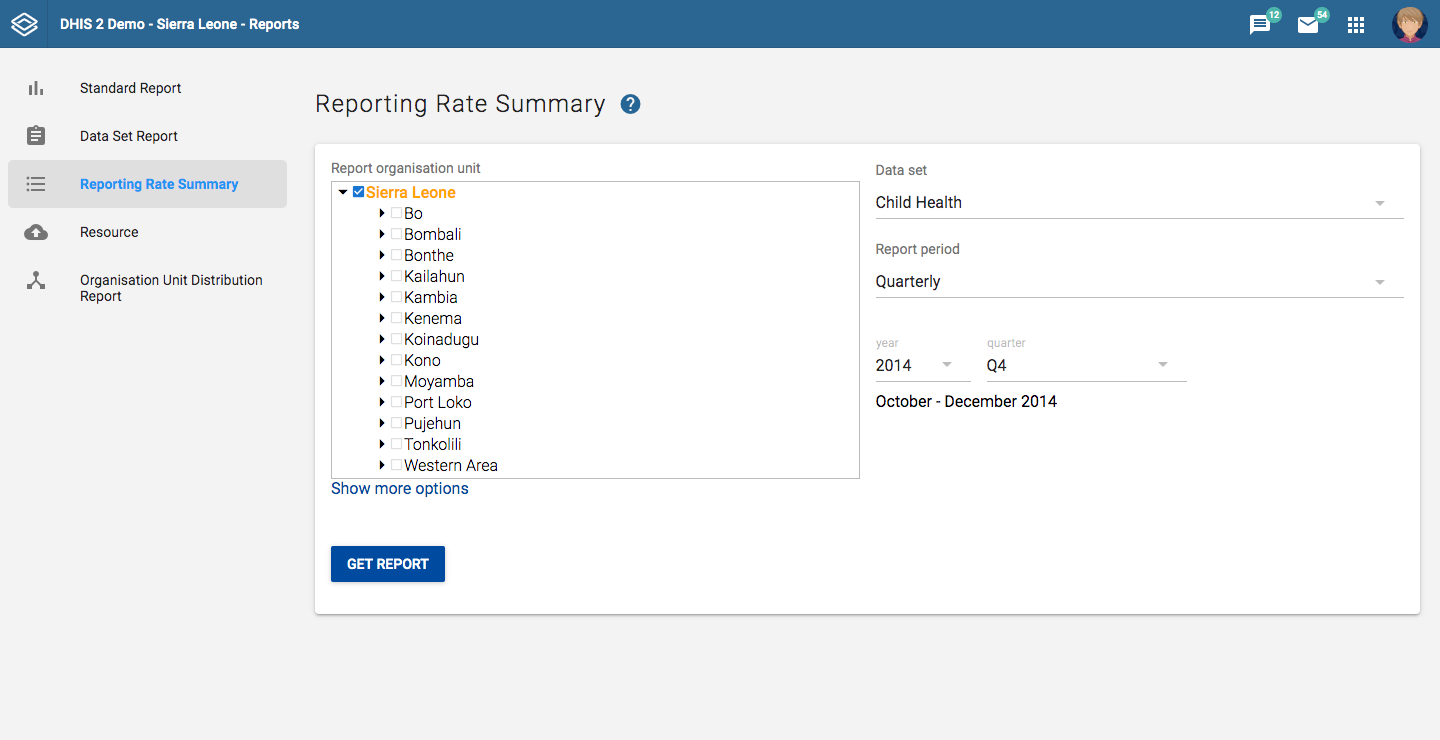Open the apps grid menu

[1356, 25]
